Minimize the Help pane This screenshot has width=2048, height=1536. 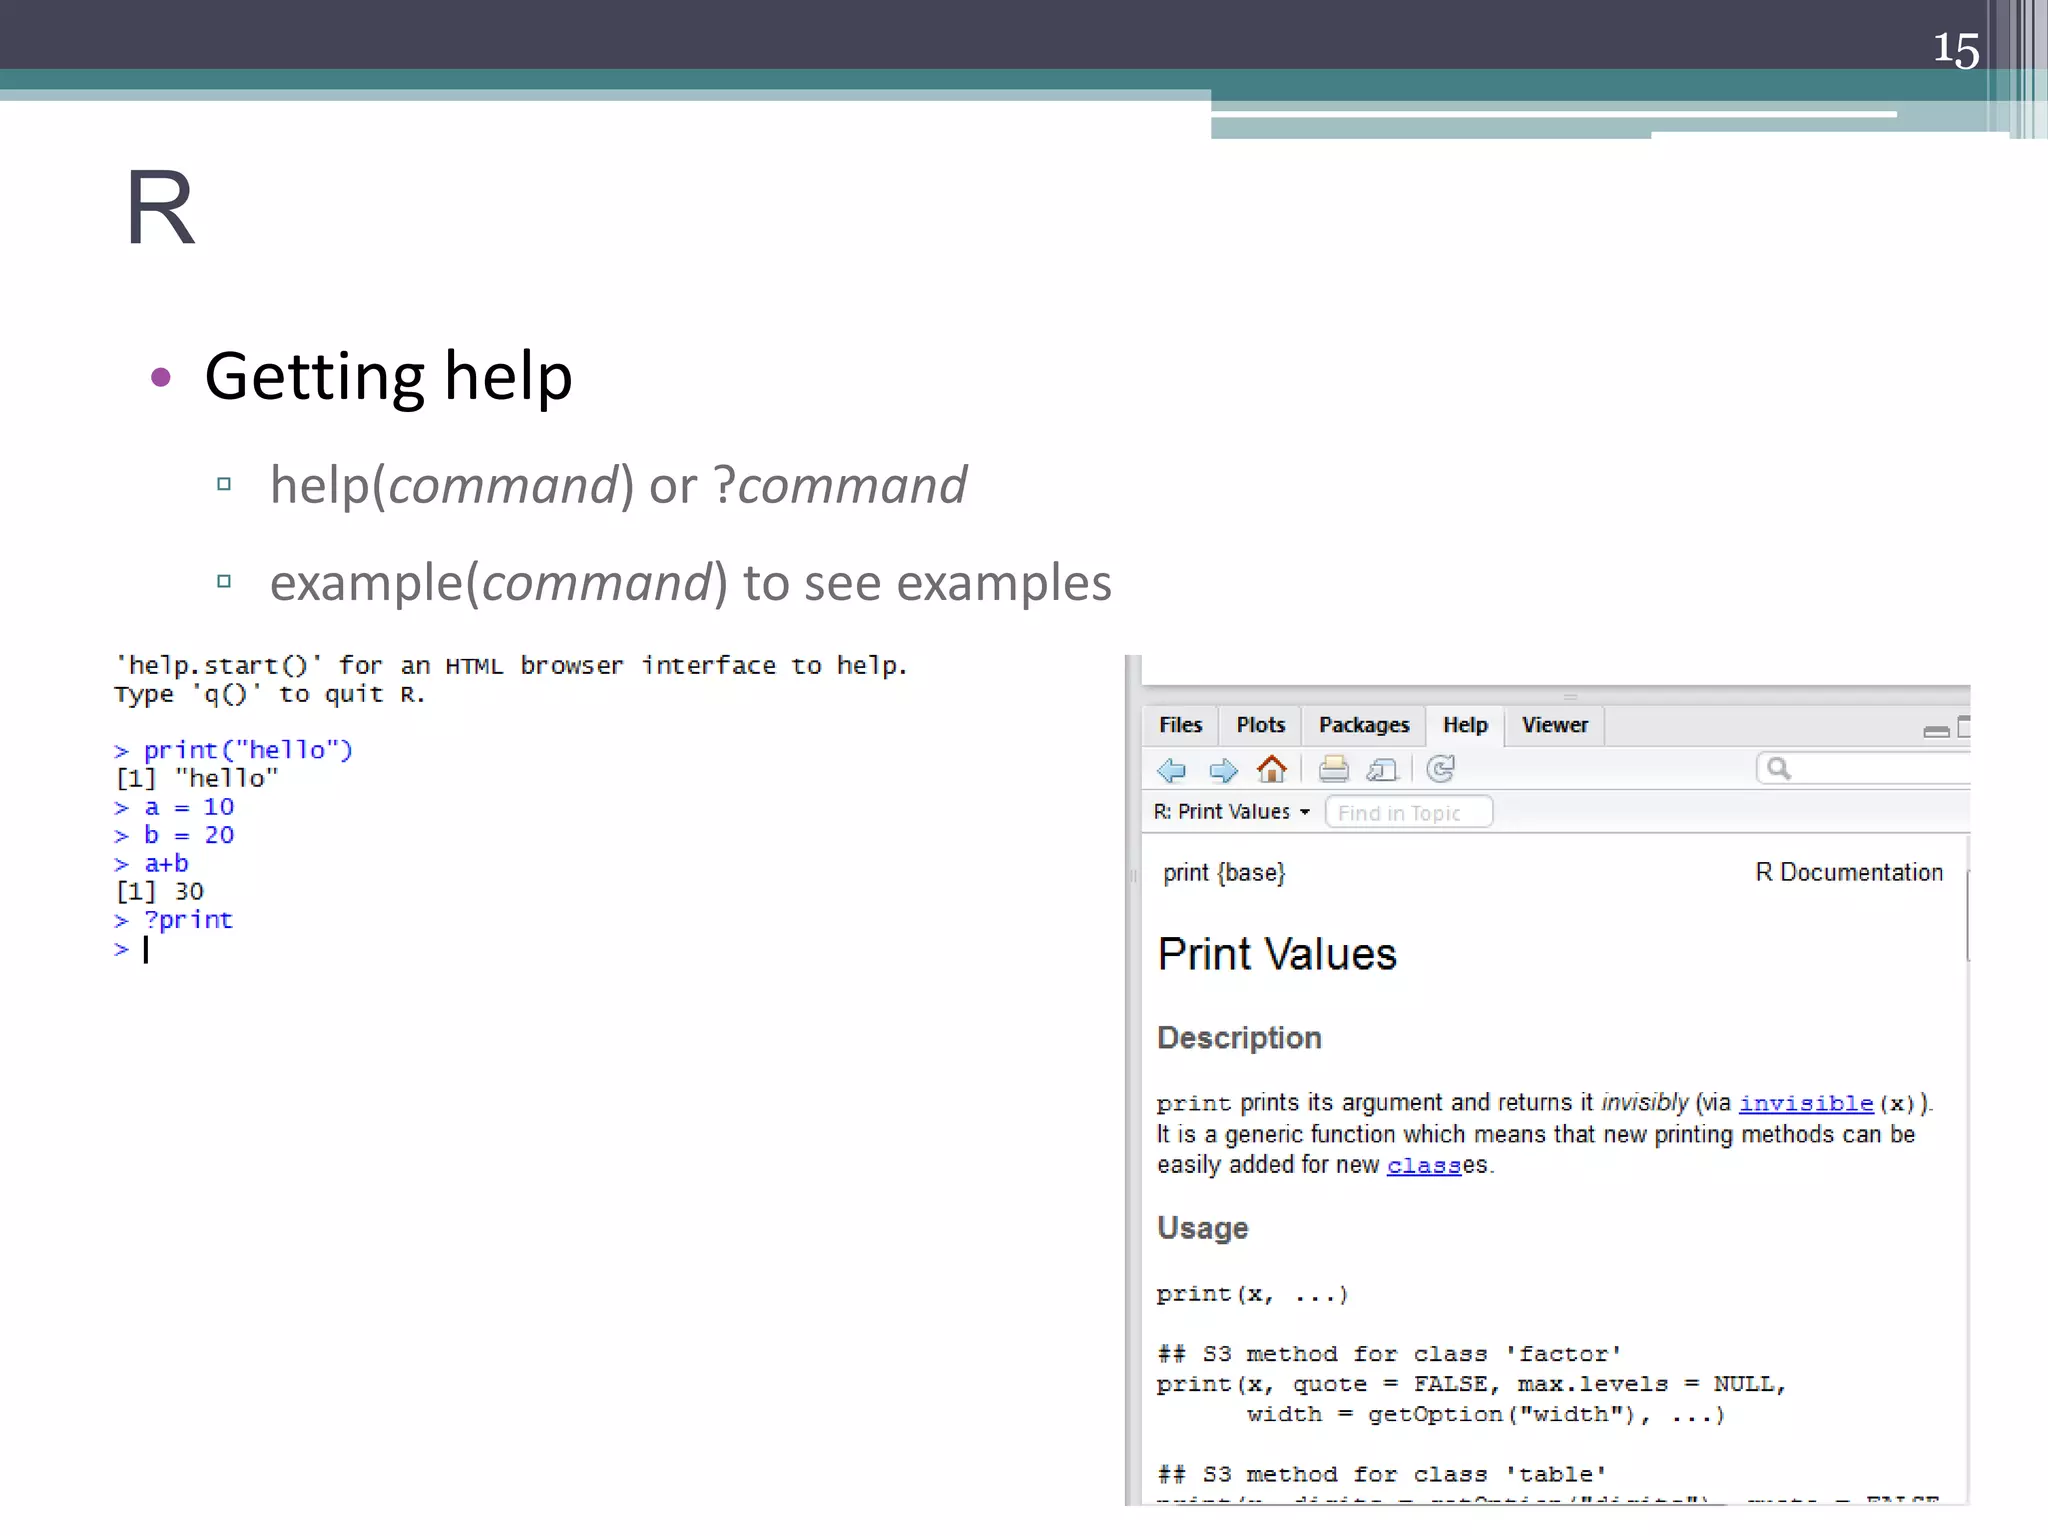pyautogui.click(x=1936, y=731)
